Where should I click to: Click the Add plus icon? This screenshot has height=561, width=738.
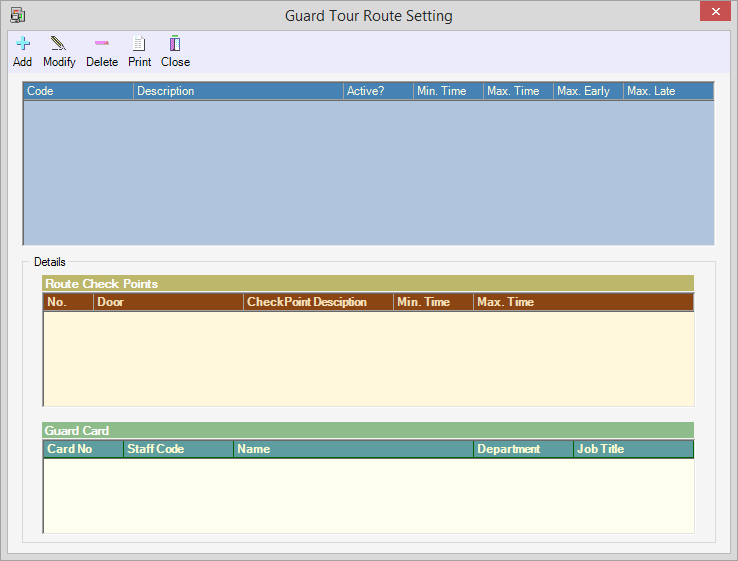[x=23, y=44]
